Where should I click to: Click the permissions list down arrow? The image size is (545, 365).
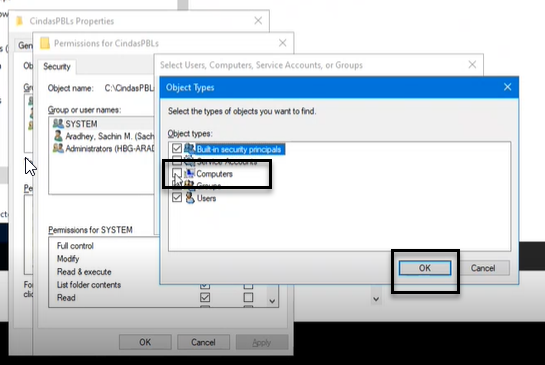(x=272, y=301)
